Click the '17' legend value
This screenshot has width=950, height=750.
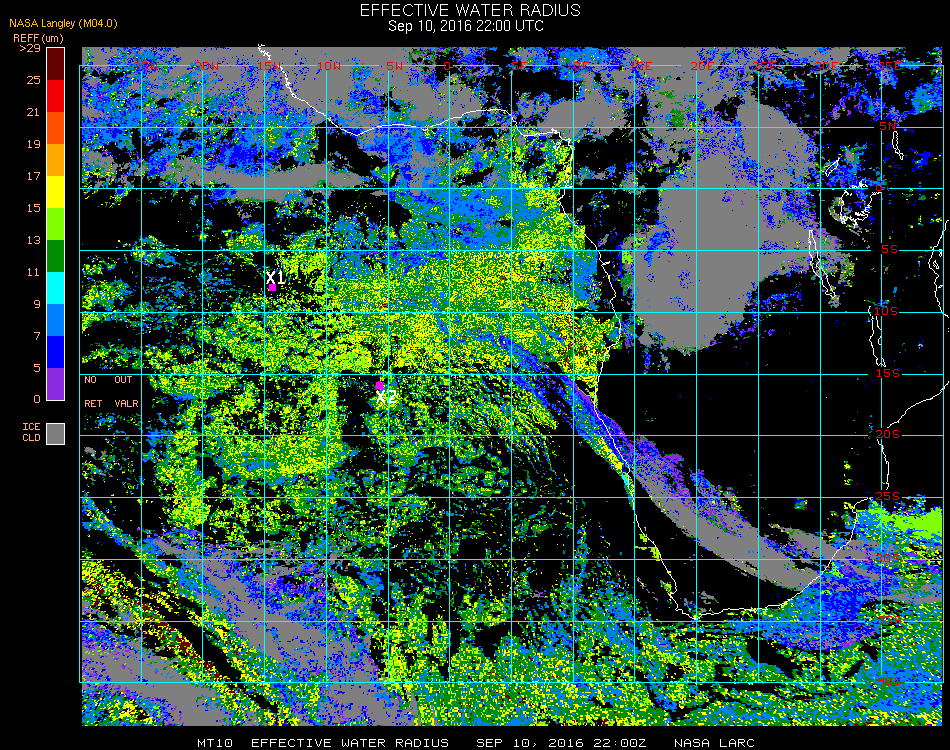[33, 176]
